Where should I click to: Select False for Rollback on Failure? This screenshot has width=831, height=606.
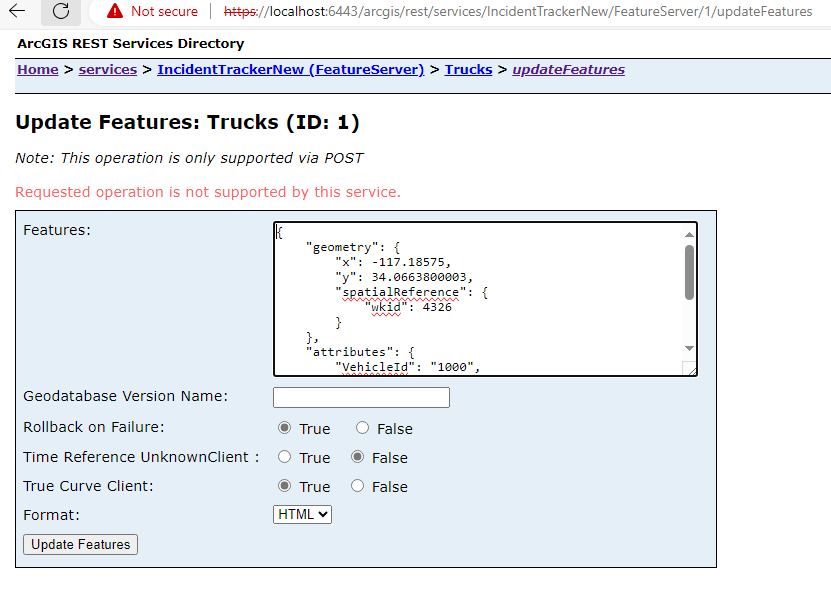pos(362,427)
